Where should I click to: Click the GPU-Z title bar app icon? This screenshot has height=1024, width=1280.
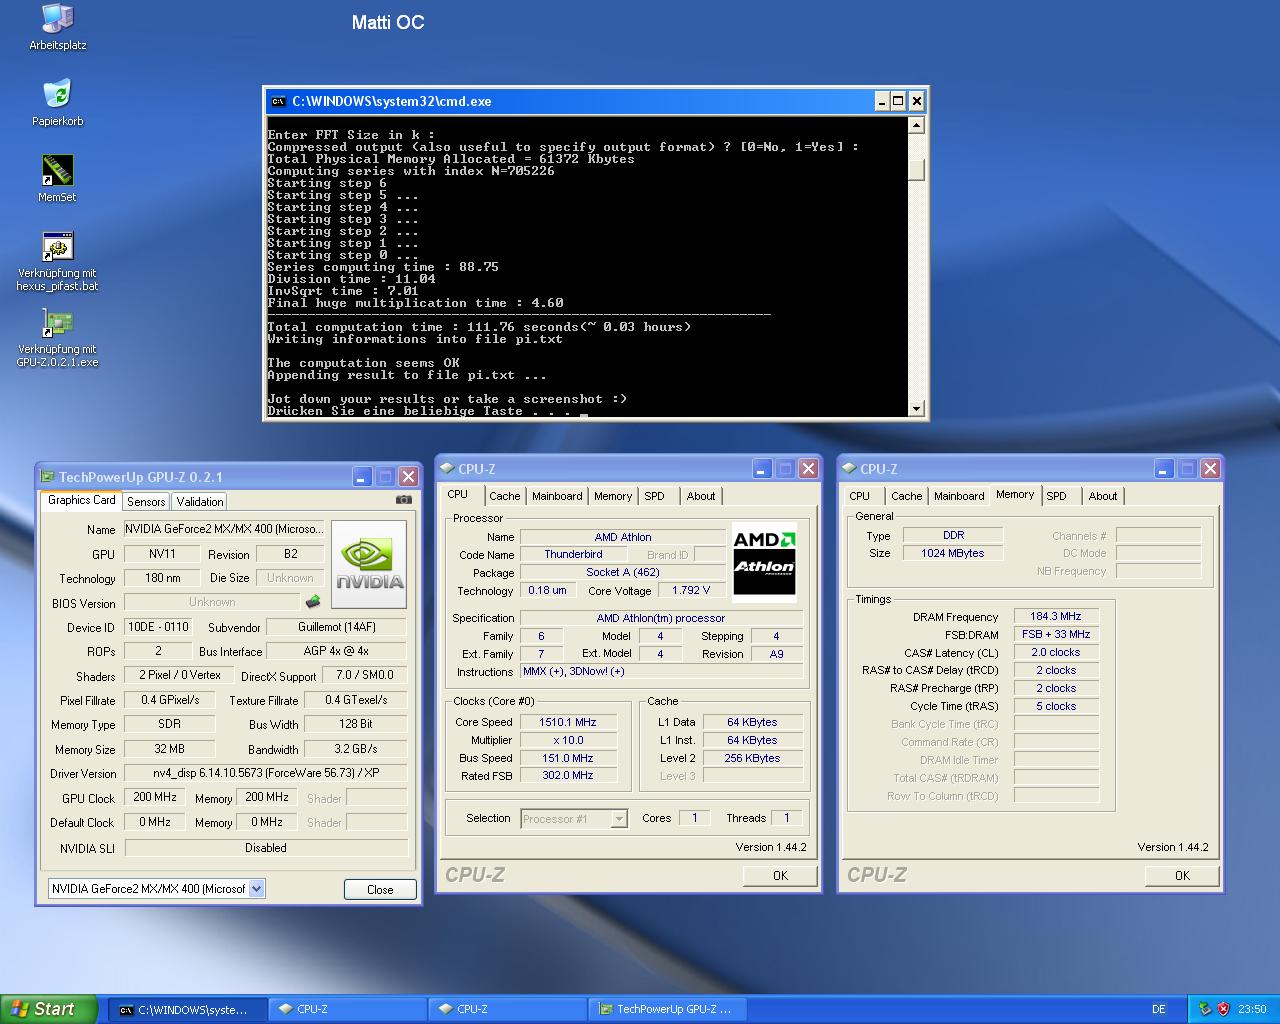[x=47, y=477]
